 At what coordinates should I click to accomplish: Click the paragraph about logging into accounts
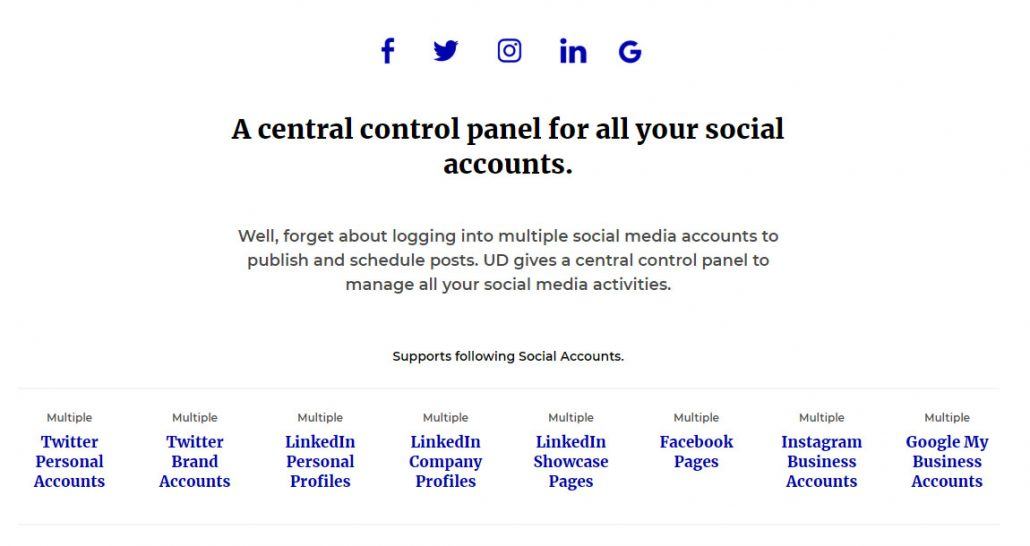(x=508, y=260)
